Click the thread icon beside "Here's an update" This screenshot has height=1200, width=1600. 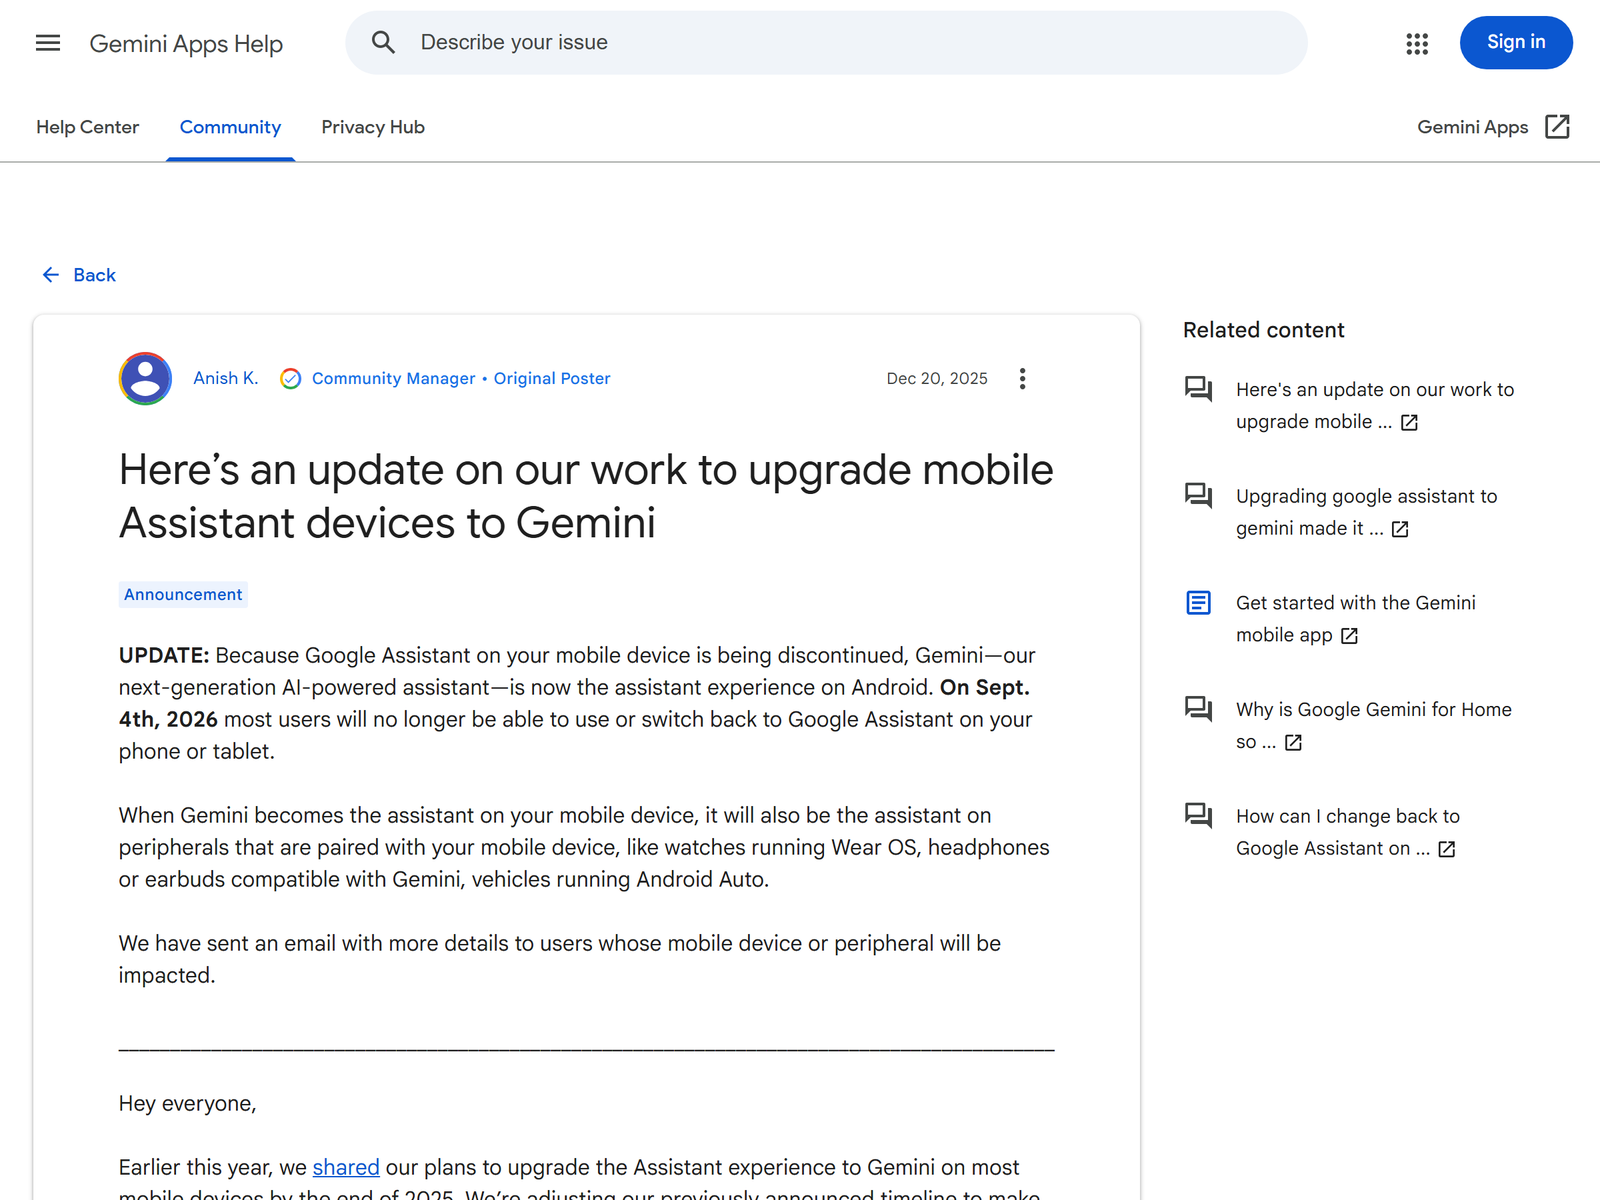pyautogui.click(x=1198, y=389)
